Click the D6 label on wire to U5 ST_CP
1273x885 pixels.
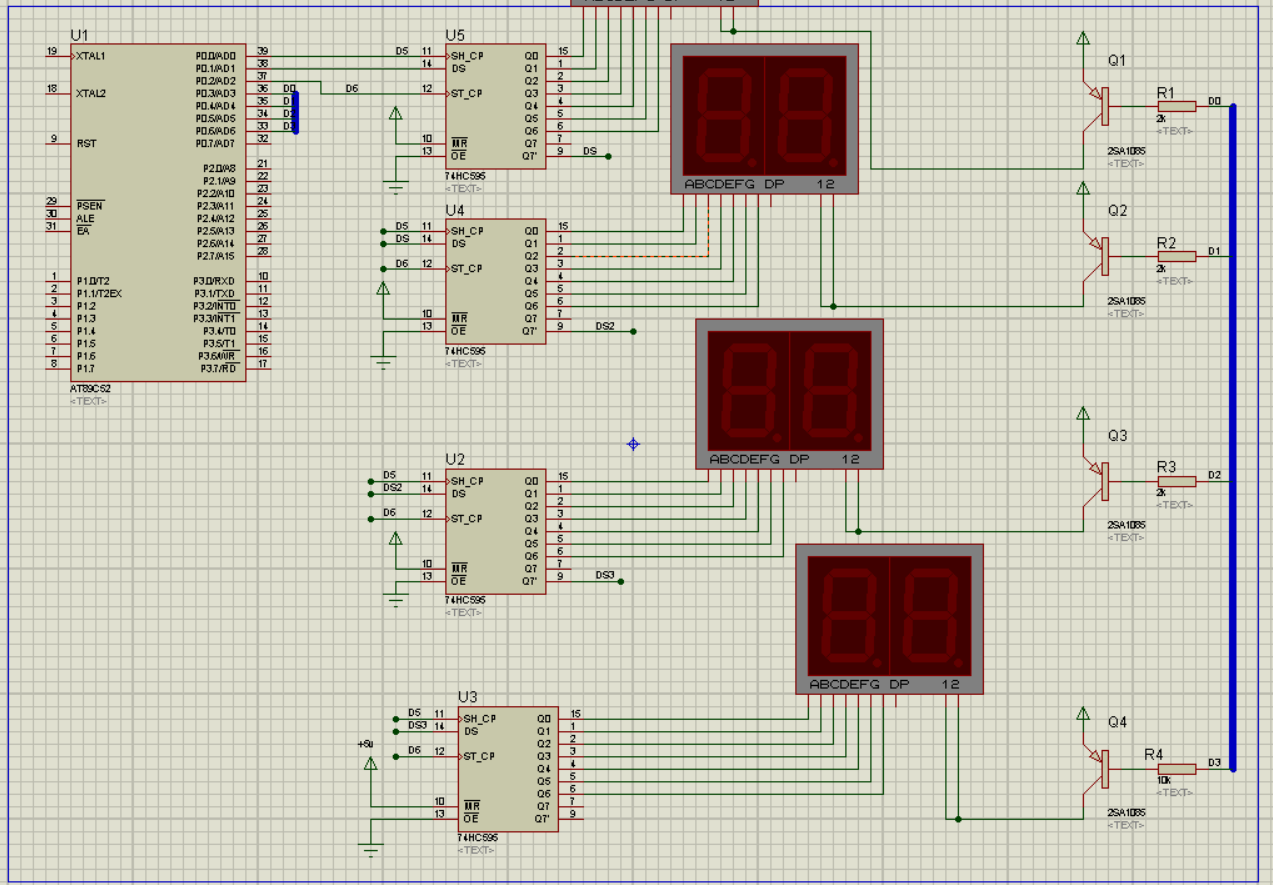click(352, 88)
